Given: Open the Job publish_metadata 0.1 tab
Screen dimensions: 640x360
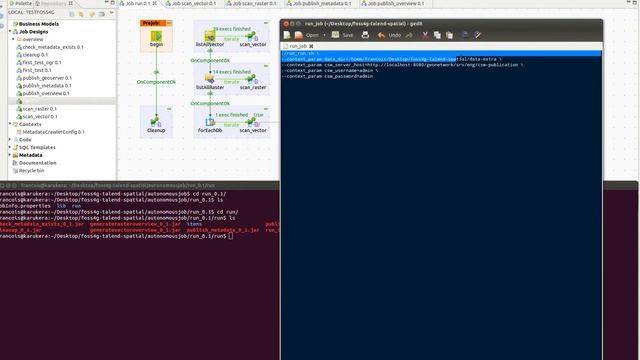Looking at the screenshot, I should coord(319,3).
